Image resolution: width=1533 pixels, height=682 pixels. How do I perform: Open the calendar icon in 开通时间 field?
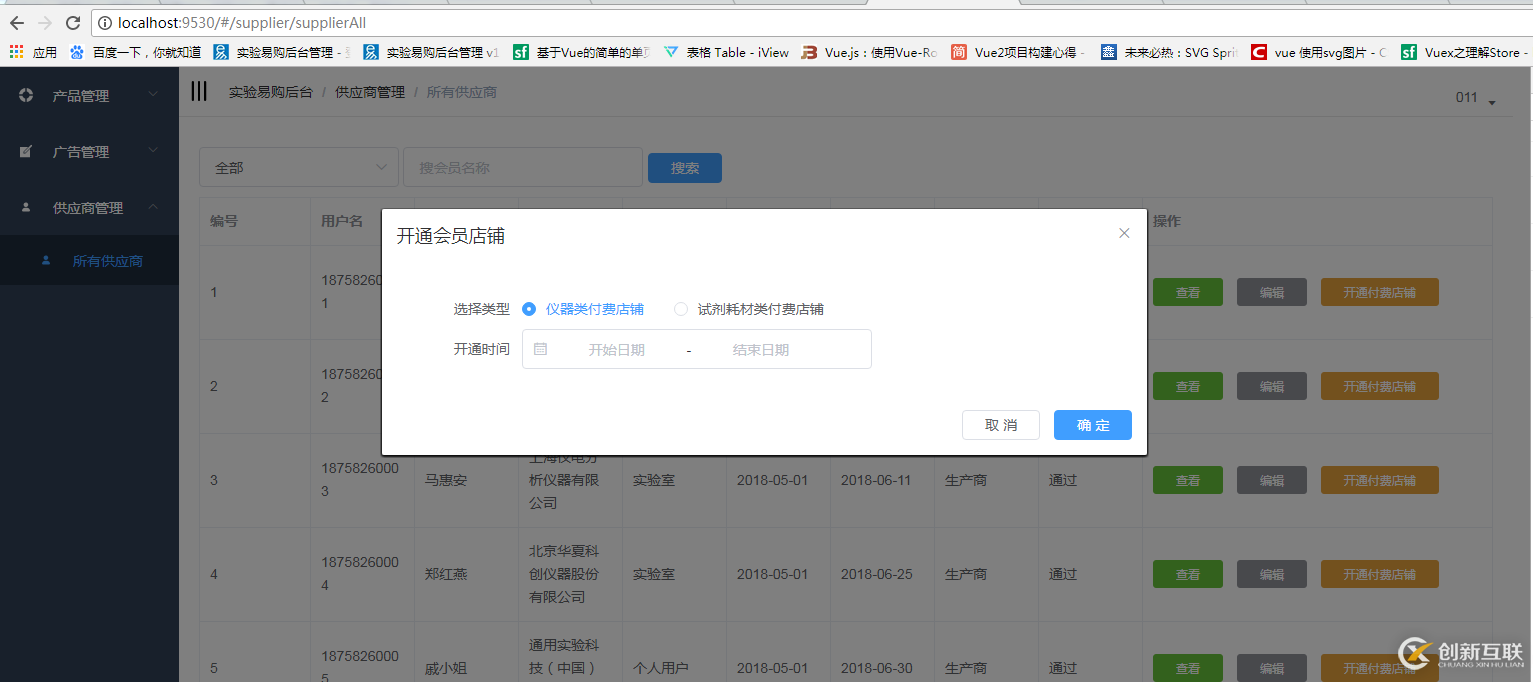point(541,348)
